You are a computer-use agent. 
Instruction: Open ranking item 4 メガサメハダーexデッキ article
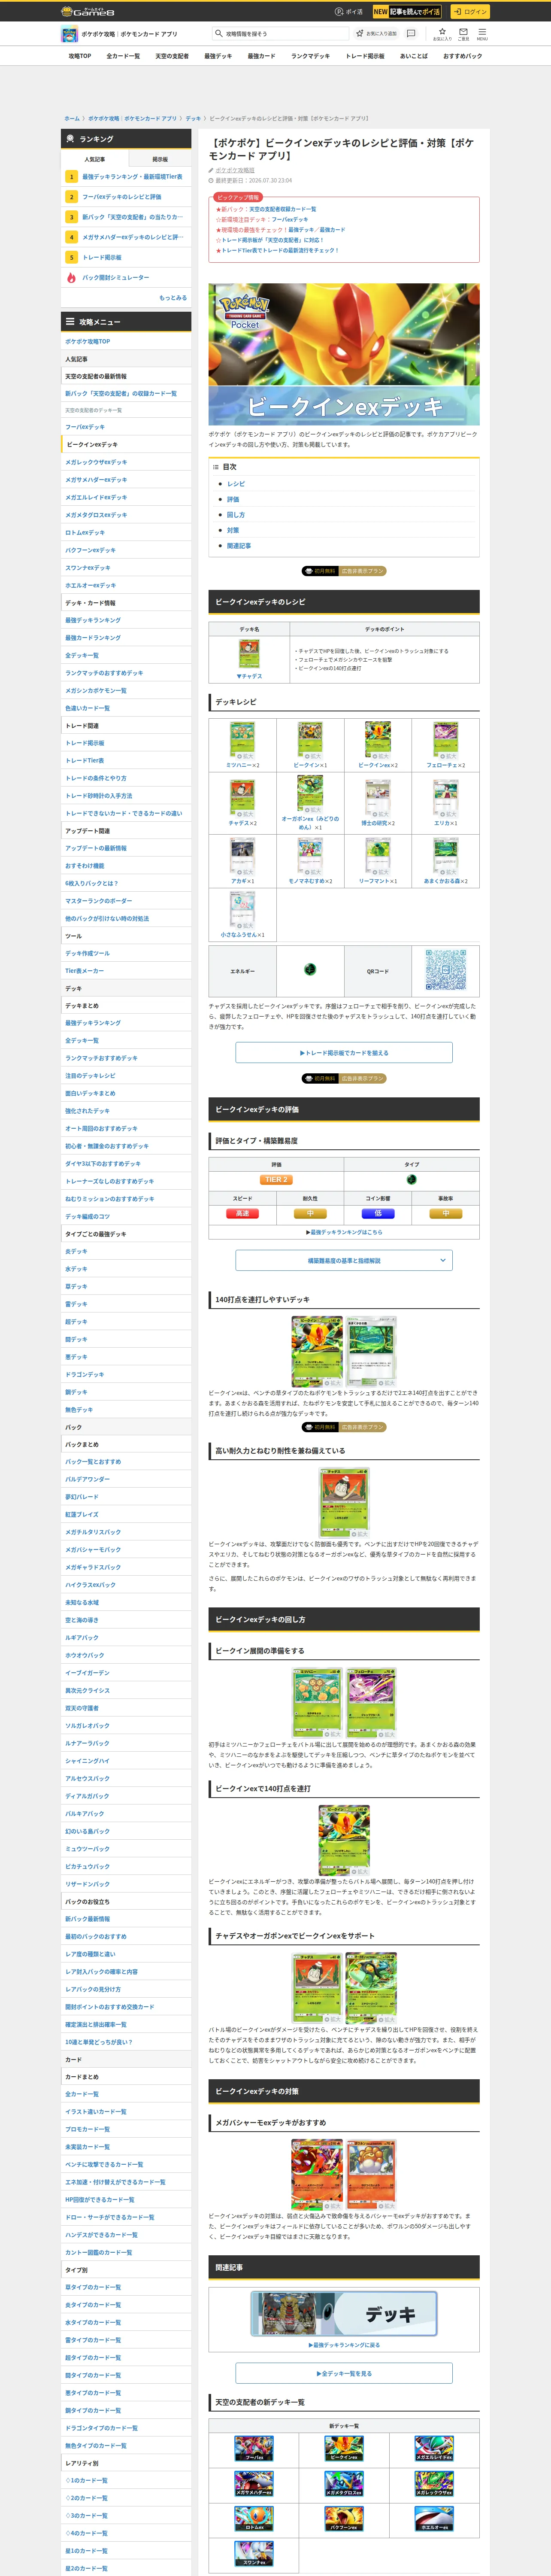click(x=127, y=237)
